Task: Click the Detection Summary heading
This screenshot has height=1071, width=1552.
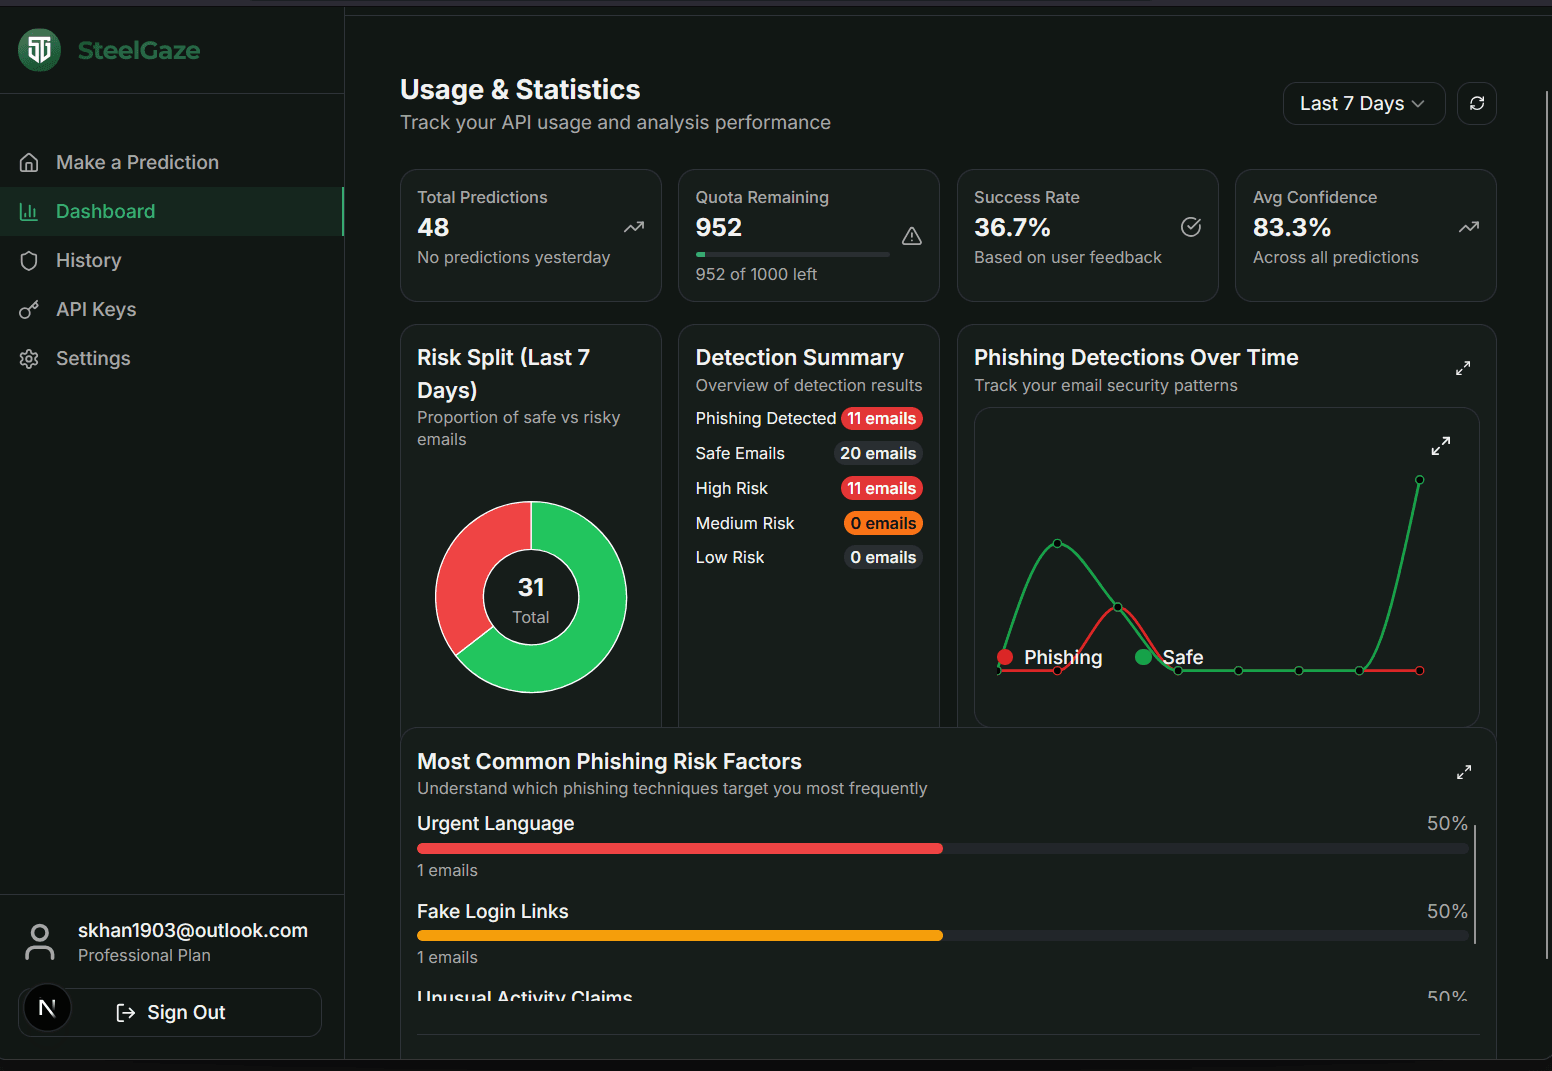Action: 799,357
